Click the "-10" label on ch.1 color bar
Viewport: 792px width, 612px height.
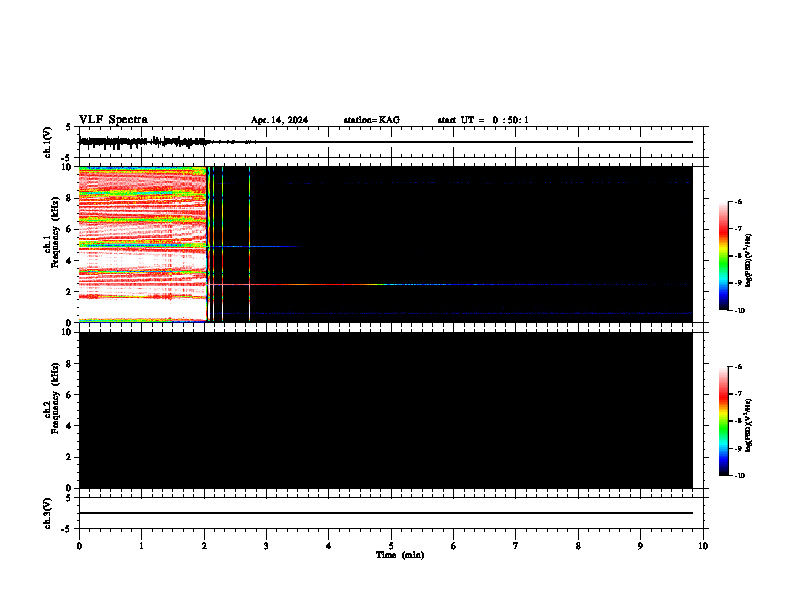click(x=739, y=310)
